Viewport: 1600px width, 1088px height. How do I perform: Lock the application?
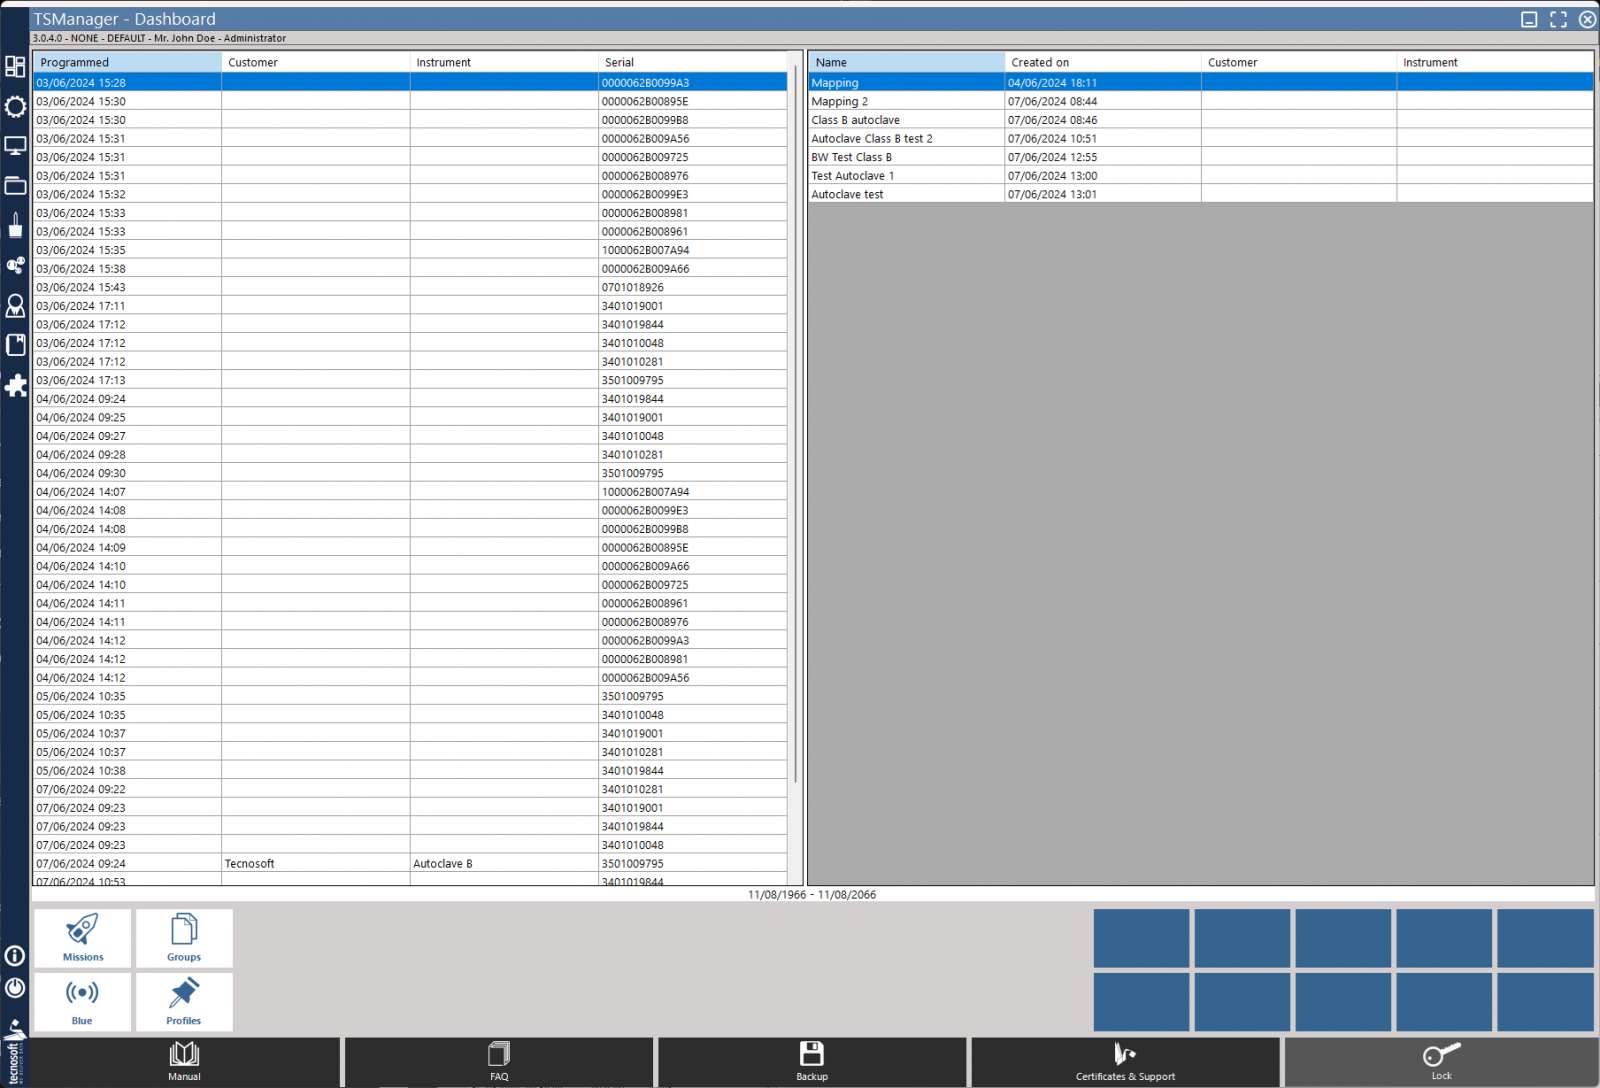[x=1440, y=1061]
